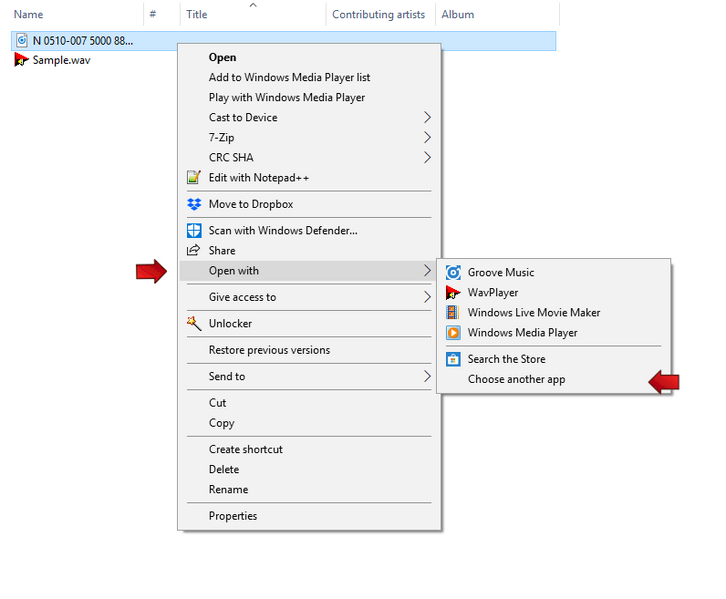Select Choose another app
The image size is (726, 599).
553,379
